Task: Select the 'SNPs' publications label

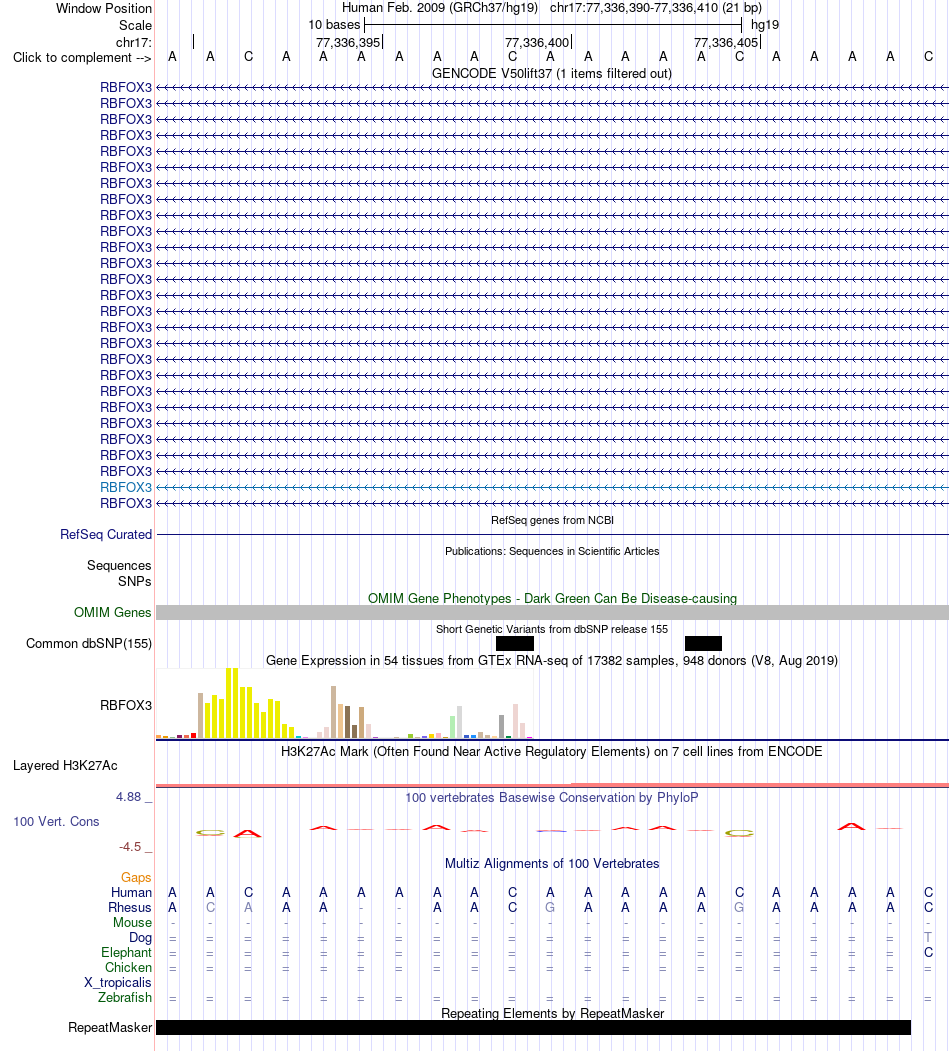Action: pos(135,581)
